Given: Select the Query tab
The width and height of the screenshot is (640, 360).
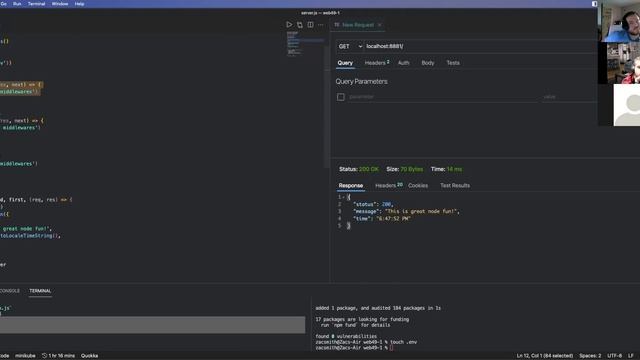Looking at the screenshot, I should 345,63.
